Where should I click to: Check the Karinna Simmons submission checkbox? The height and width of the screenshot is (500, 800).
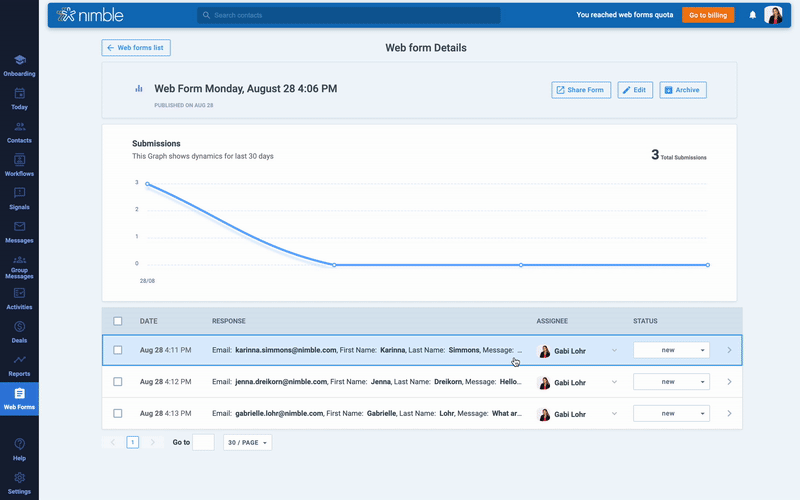118,350
